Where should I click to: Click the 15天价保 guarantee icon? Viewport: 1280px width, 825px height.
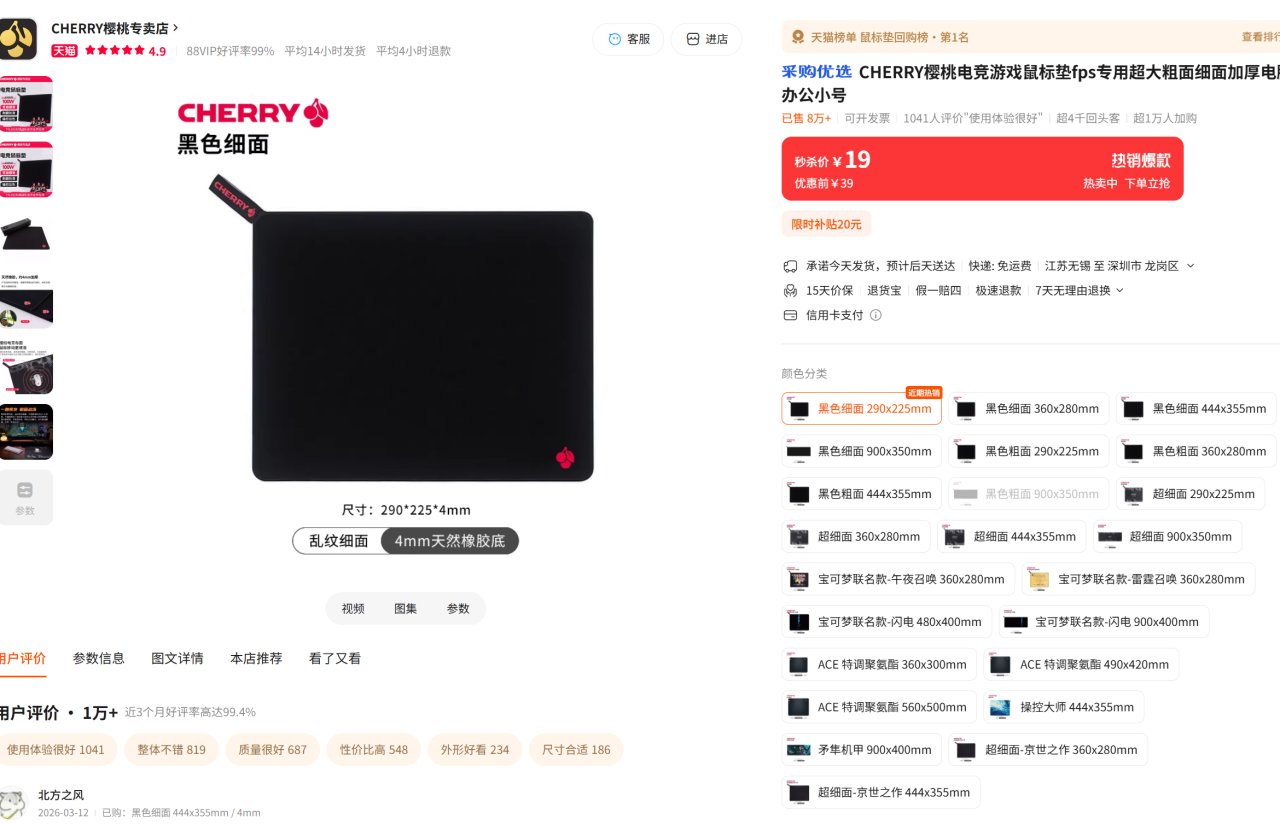tap(790, 290)
